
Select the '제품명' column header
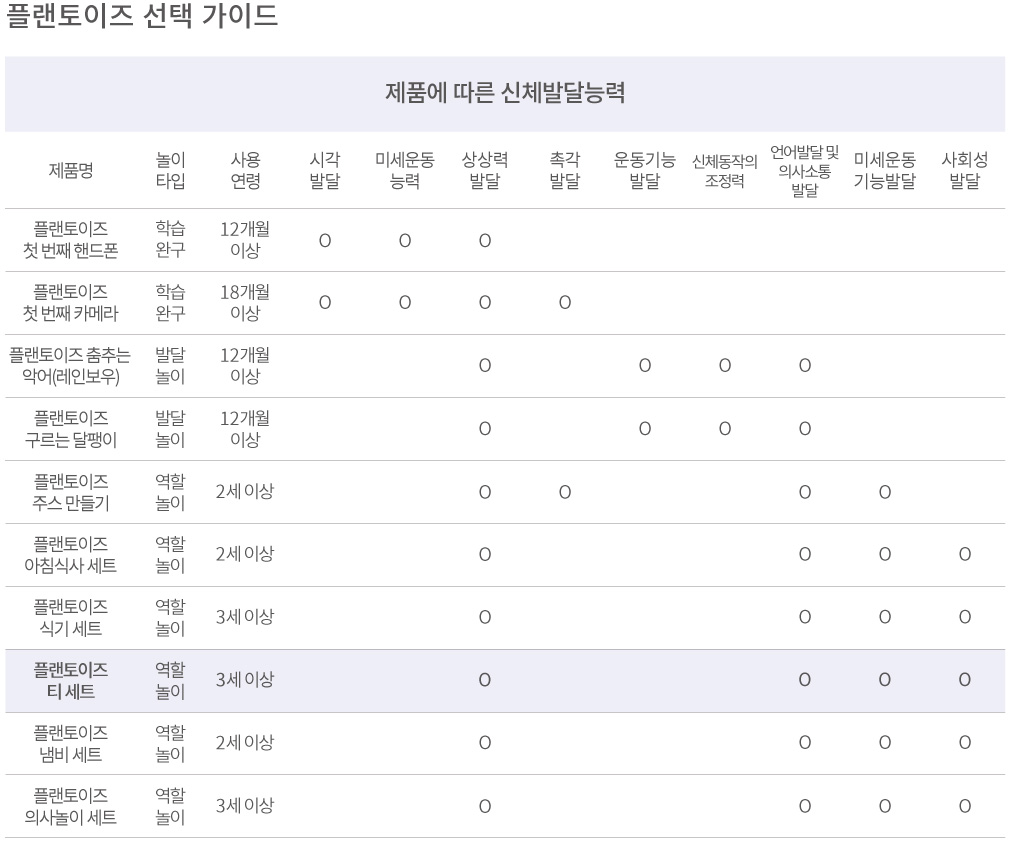71,170
